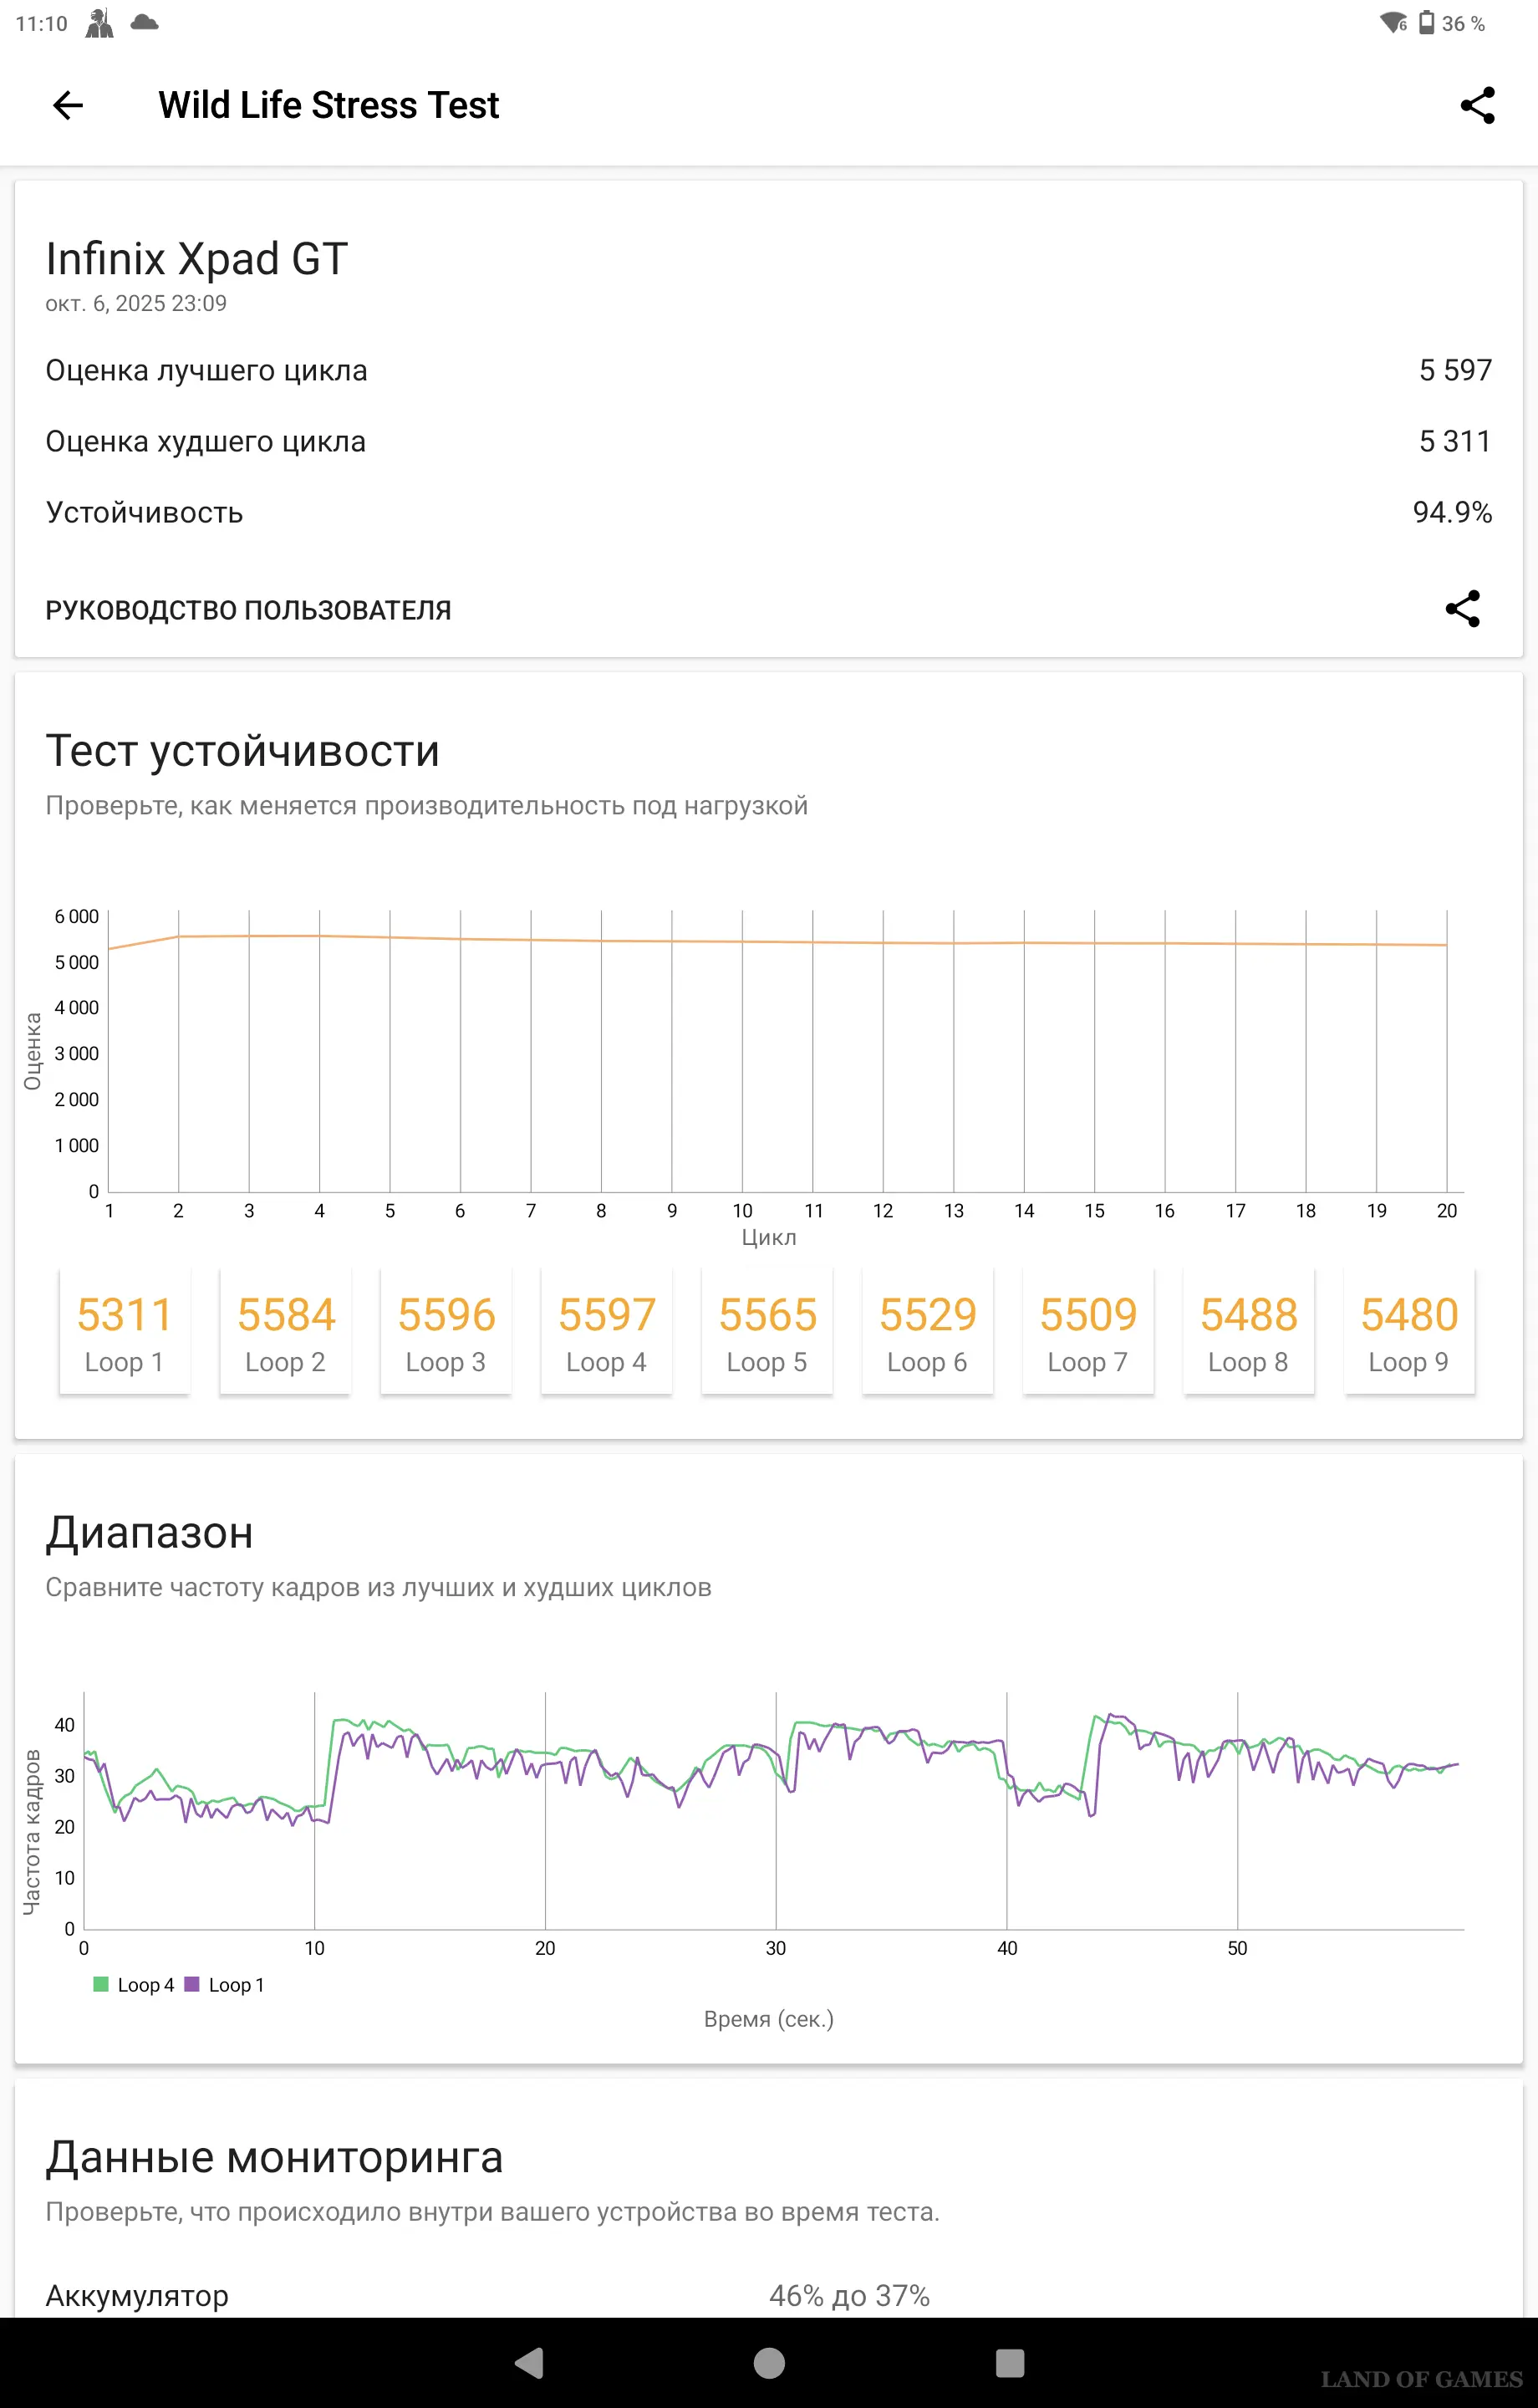Tap the Устойчивость 94.9% row
Screen dimensions: 1538x2408
[768, 513]
